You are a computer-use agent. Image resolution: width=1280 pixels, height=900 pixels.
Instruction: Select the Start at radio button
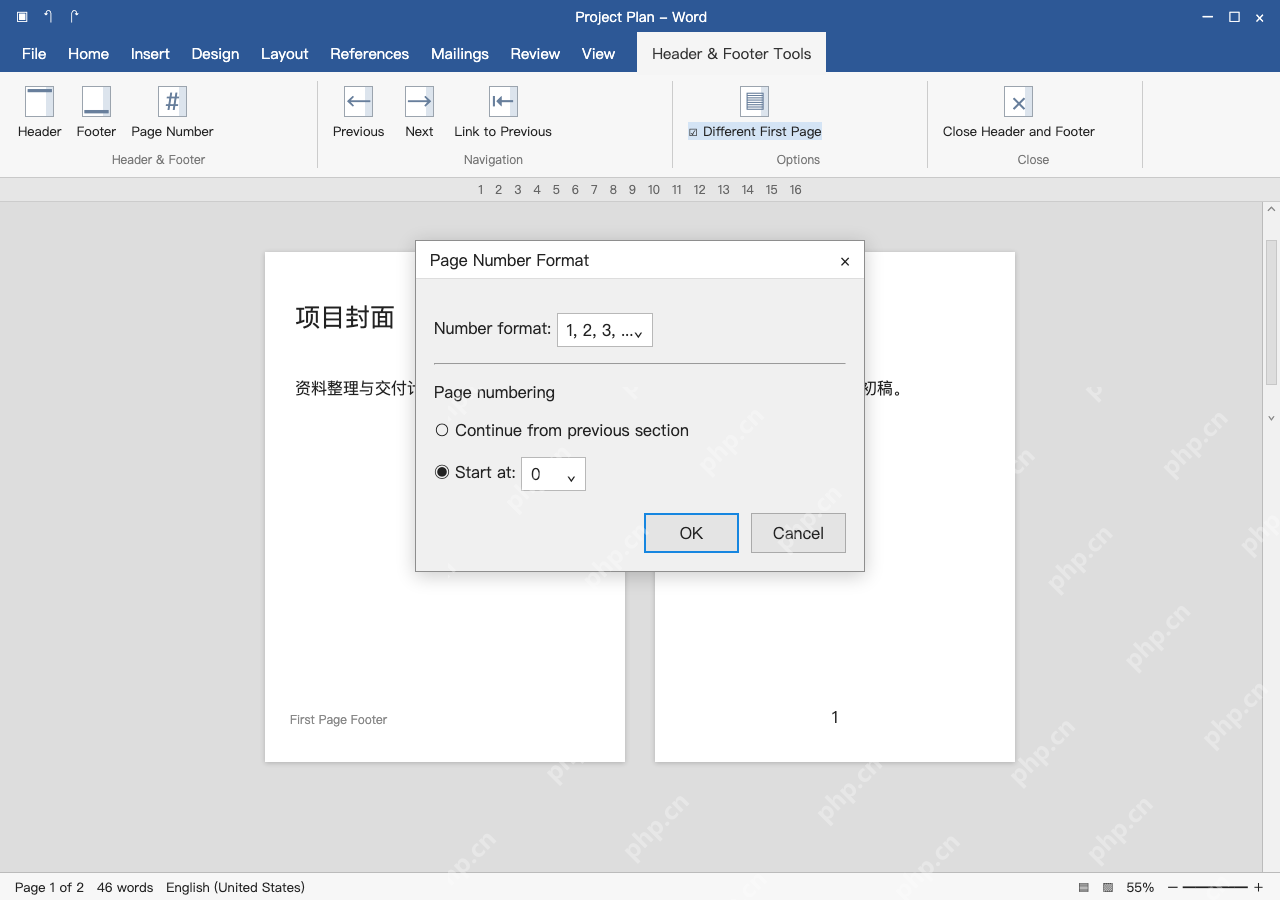[442, 472]
